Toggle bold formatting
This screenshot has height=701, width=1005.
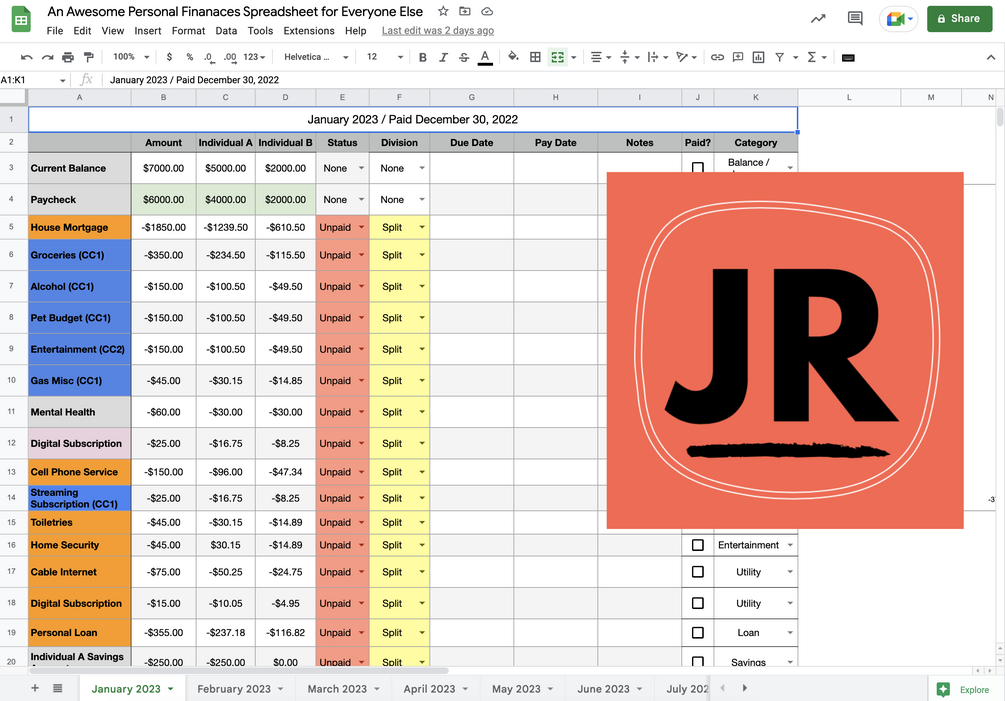tap(422, 57)
